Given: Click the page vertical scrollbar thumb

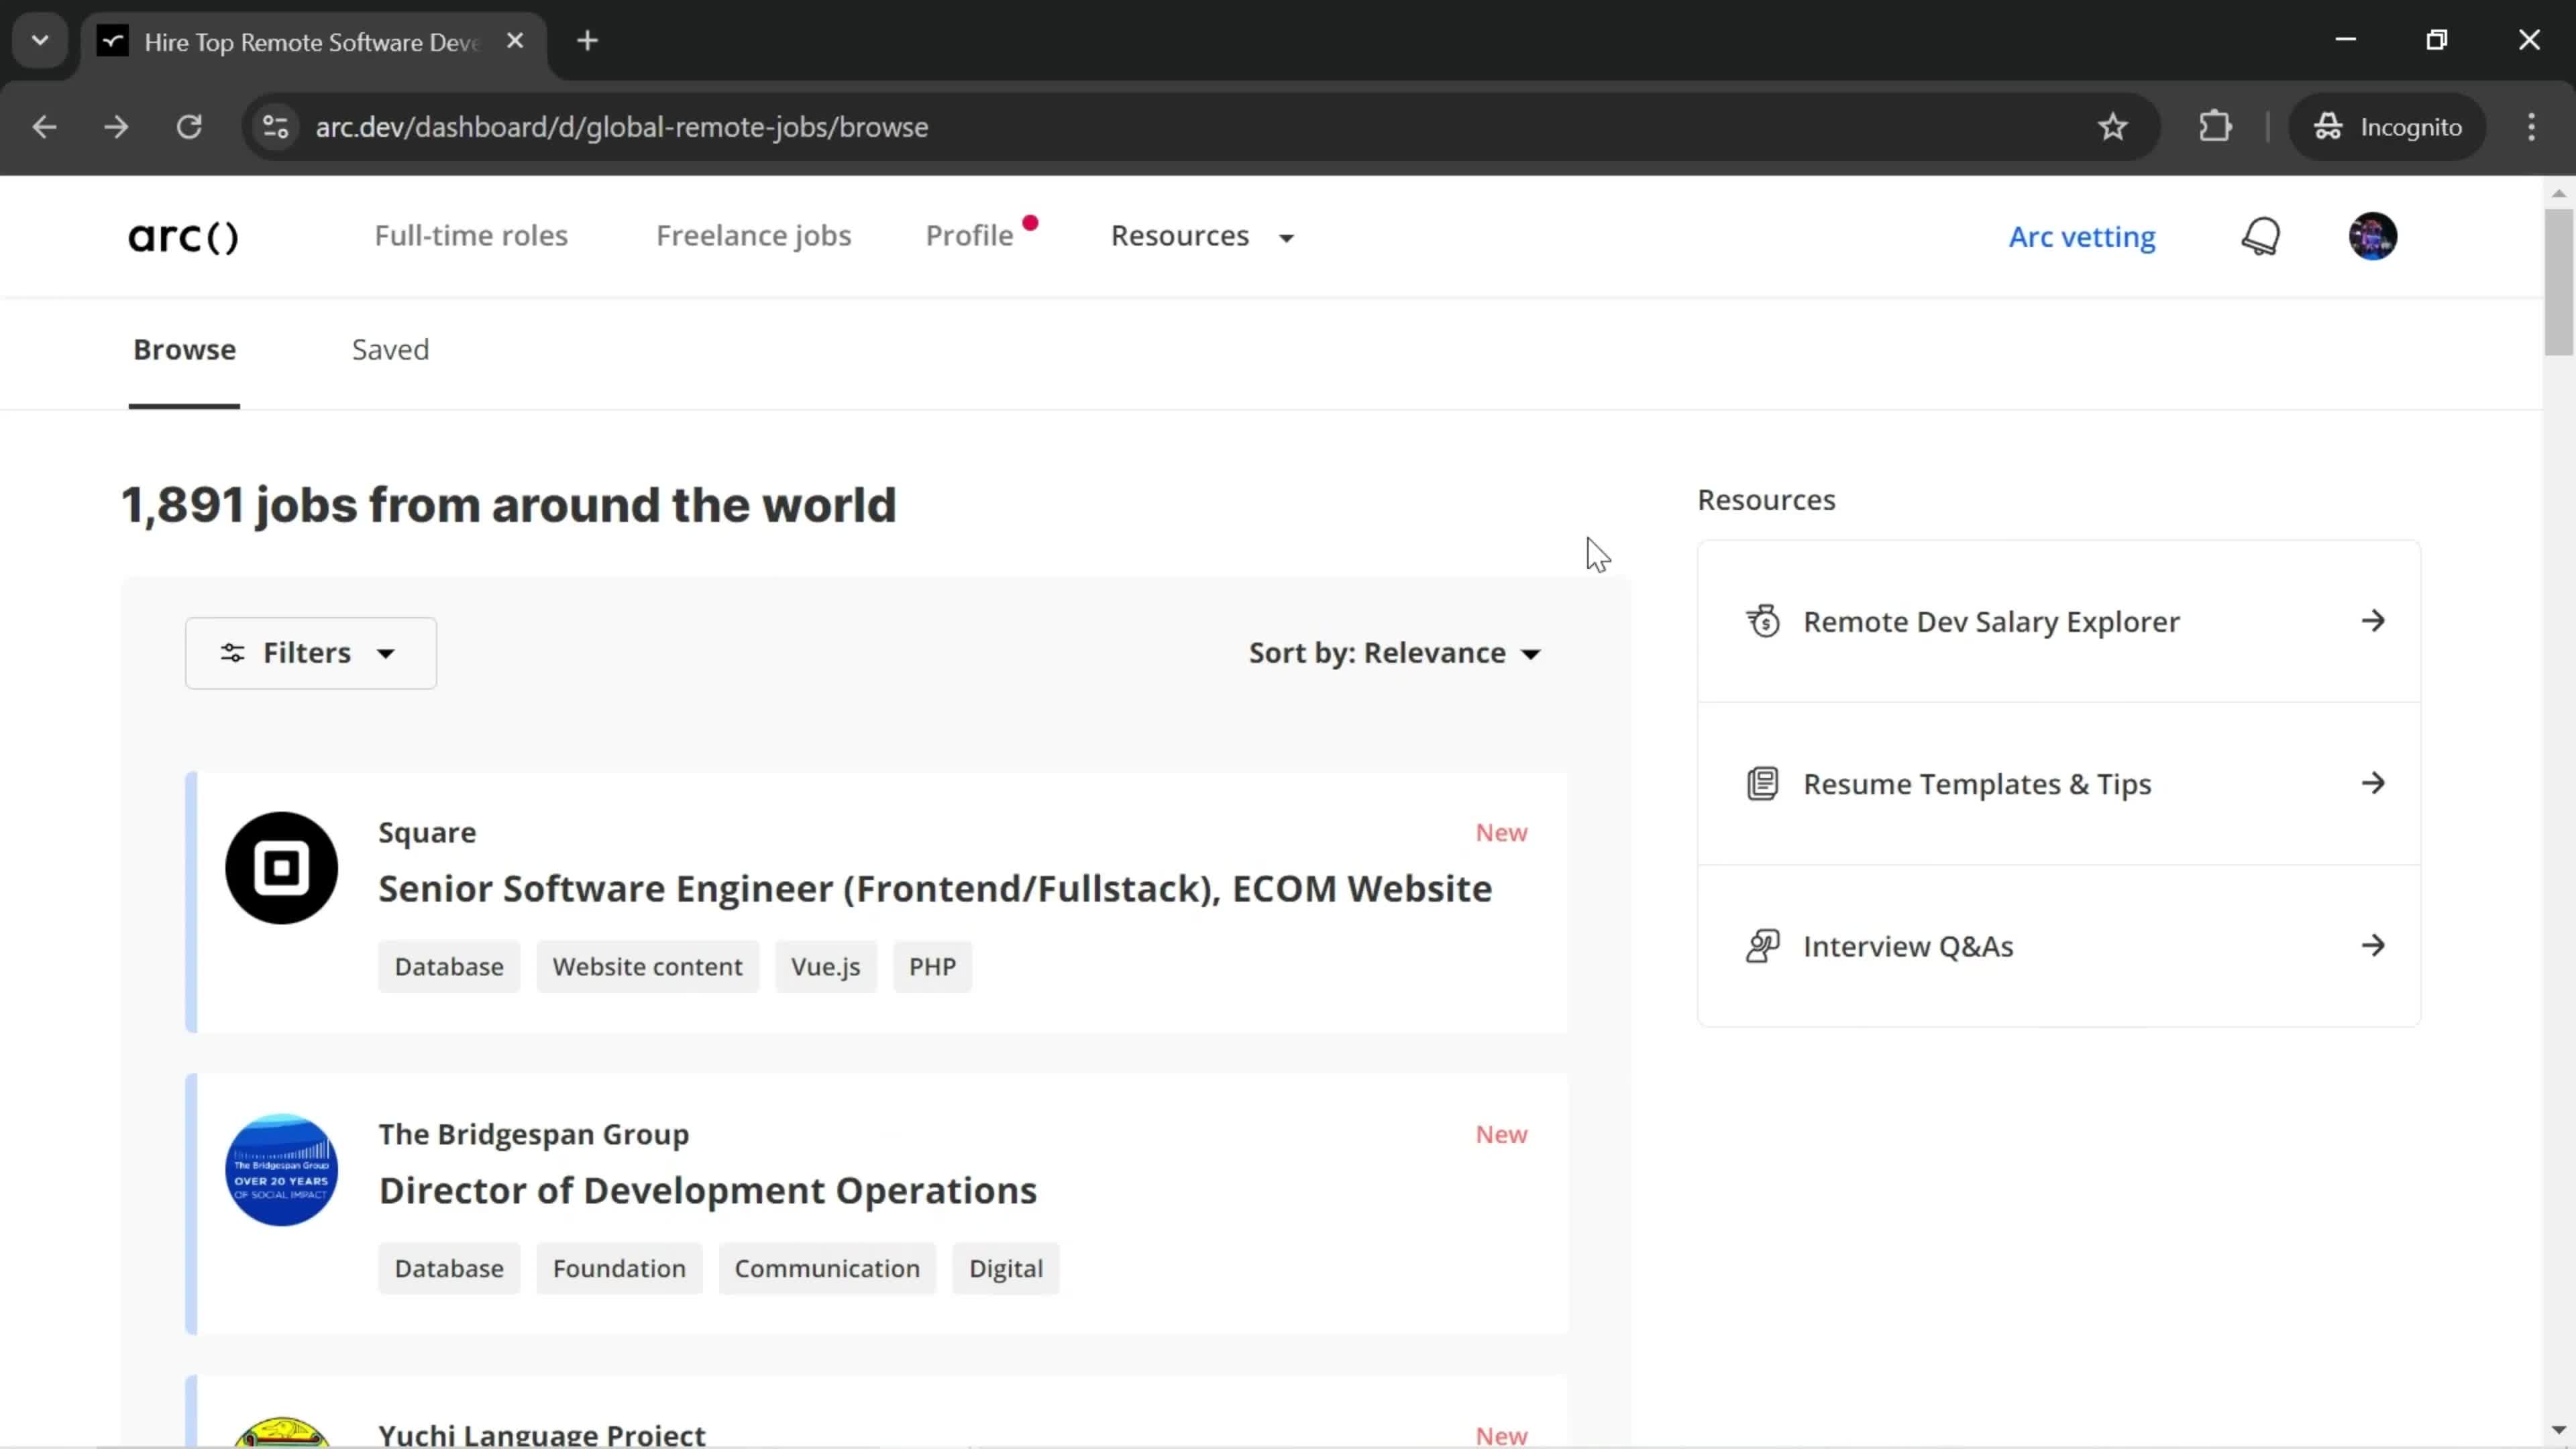Looking at the screenshot, I should click(2558, 282).
